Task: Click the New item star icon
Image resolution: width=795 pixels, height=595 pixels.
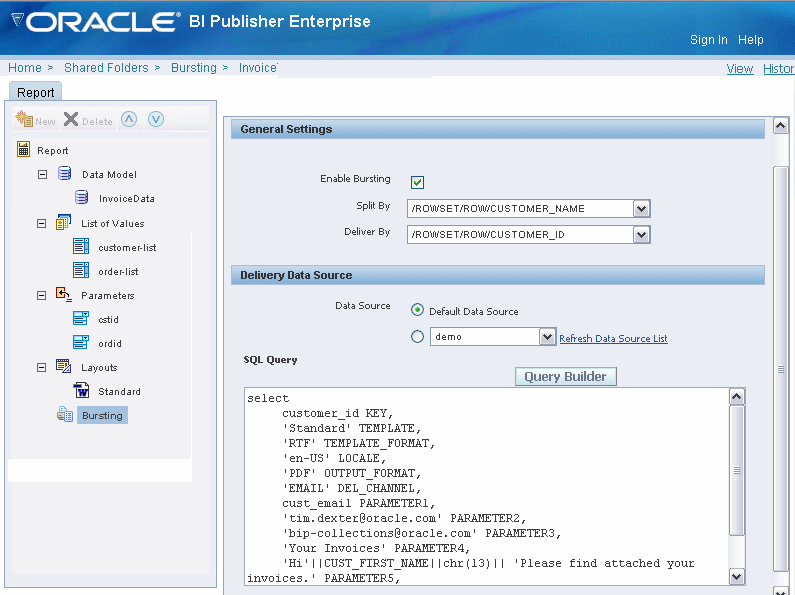Action: click(24, 119)
